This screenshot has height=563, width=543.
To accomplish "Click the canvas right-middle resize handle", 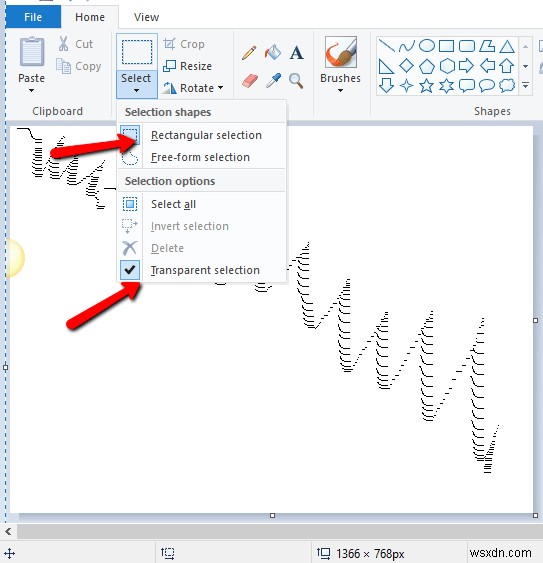I will [x=535, y=320].
